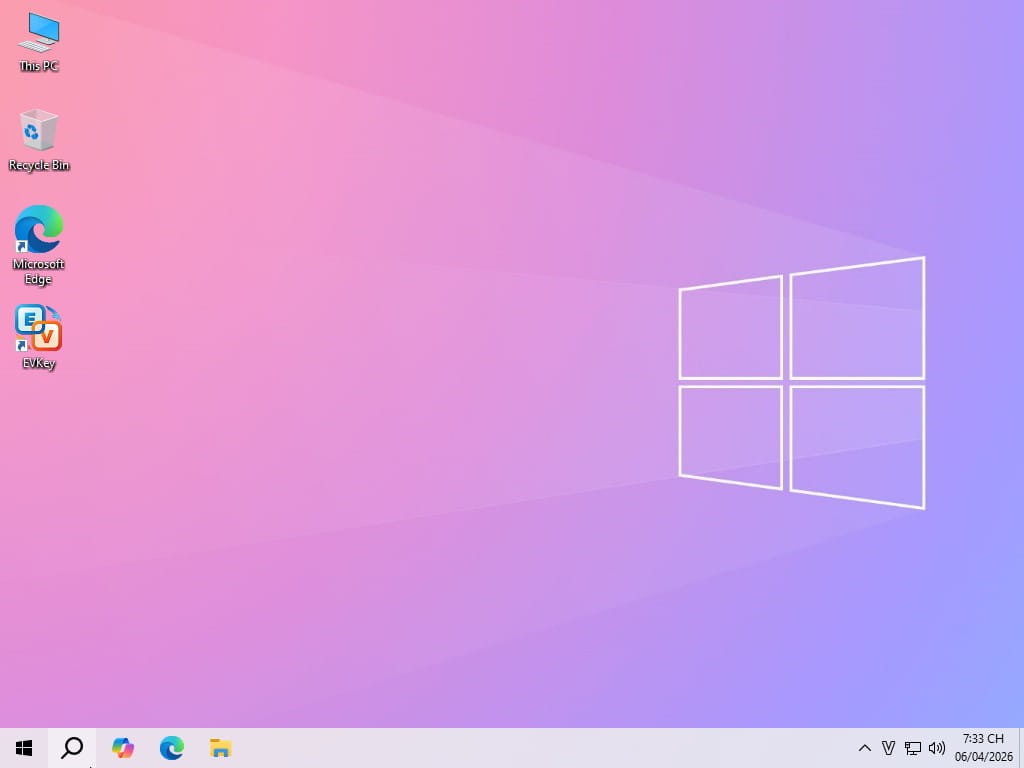Image resolution: width=1024 pixels, height=768 pixels.
Task: Open the clock showing 7:33 CH
Action: [984, 748]
